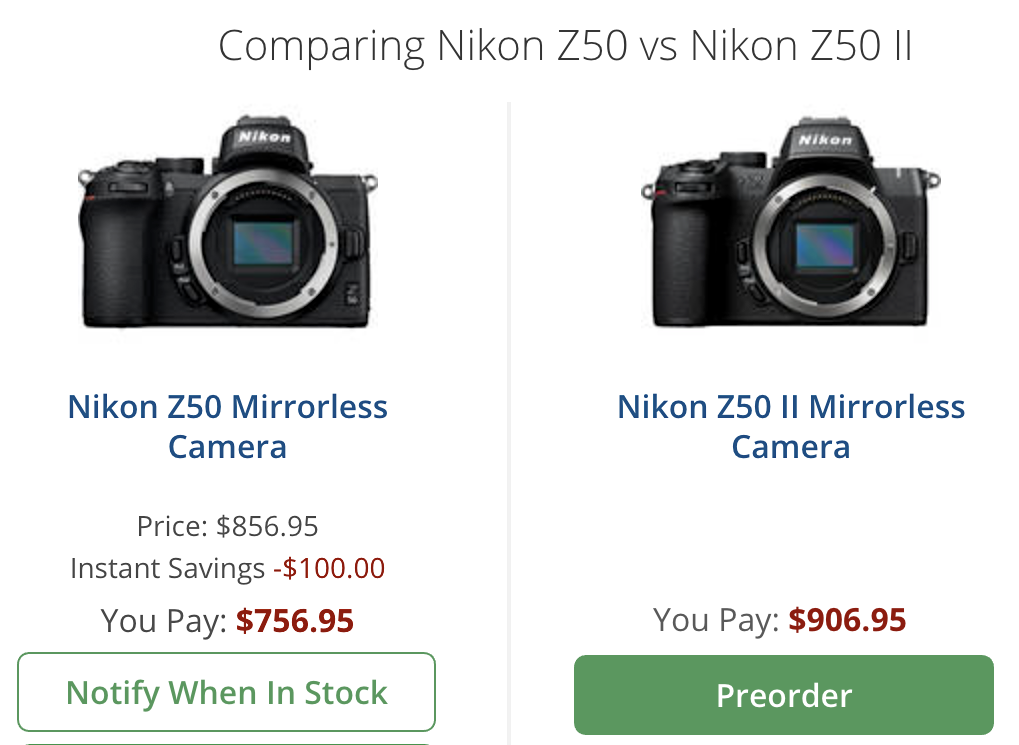Click the partial green button below Notify When In Stock
The height and width of the screenshot is (745, 1019).
click(x=226, y=742)
